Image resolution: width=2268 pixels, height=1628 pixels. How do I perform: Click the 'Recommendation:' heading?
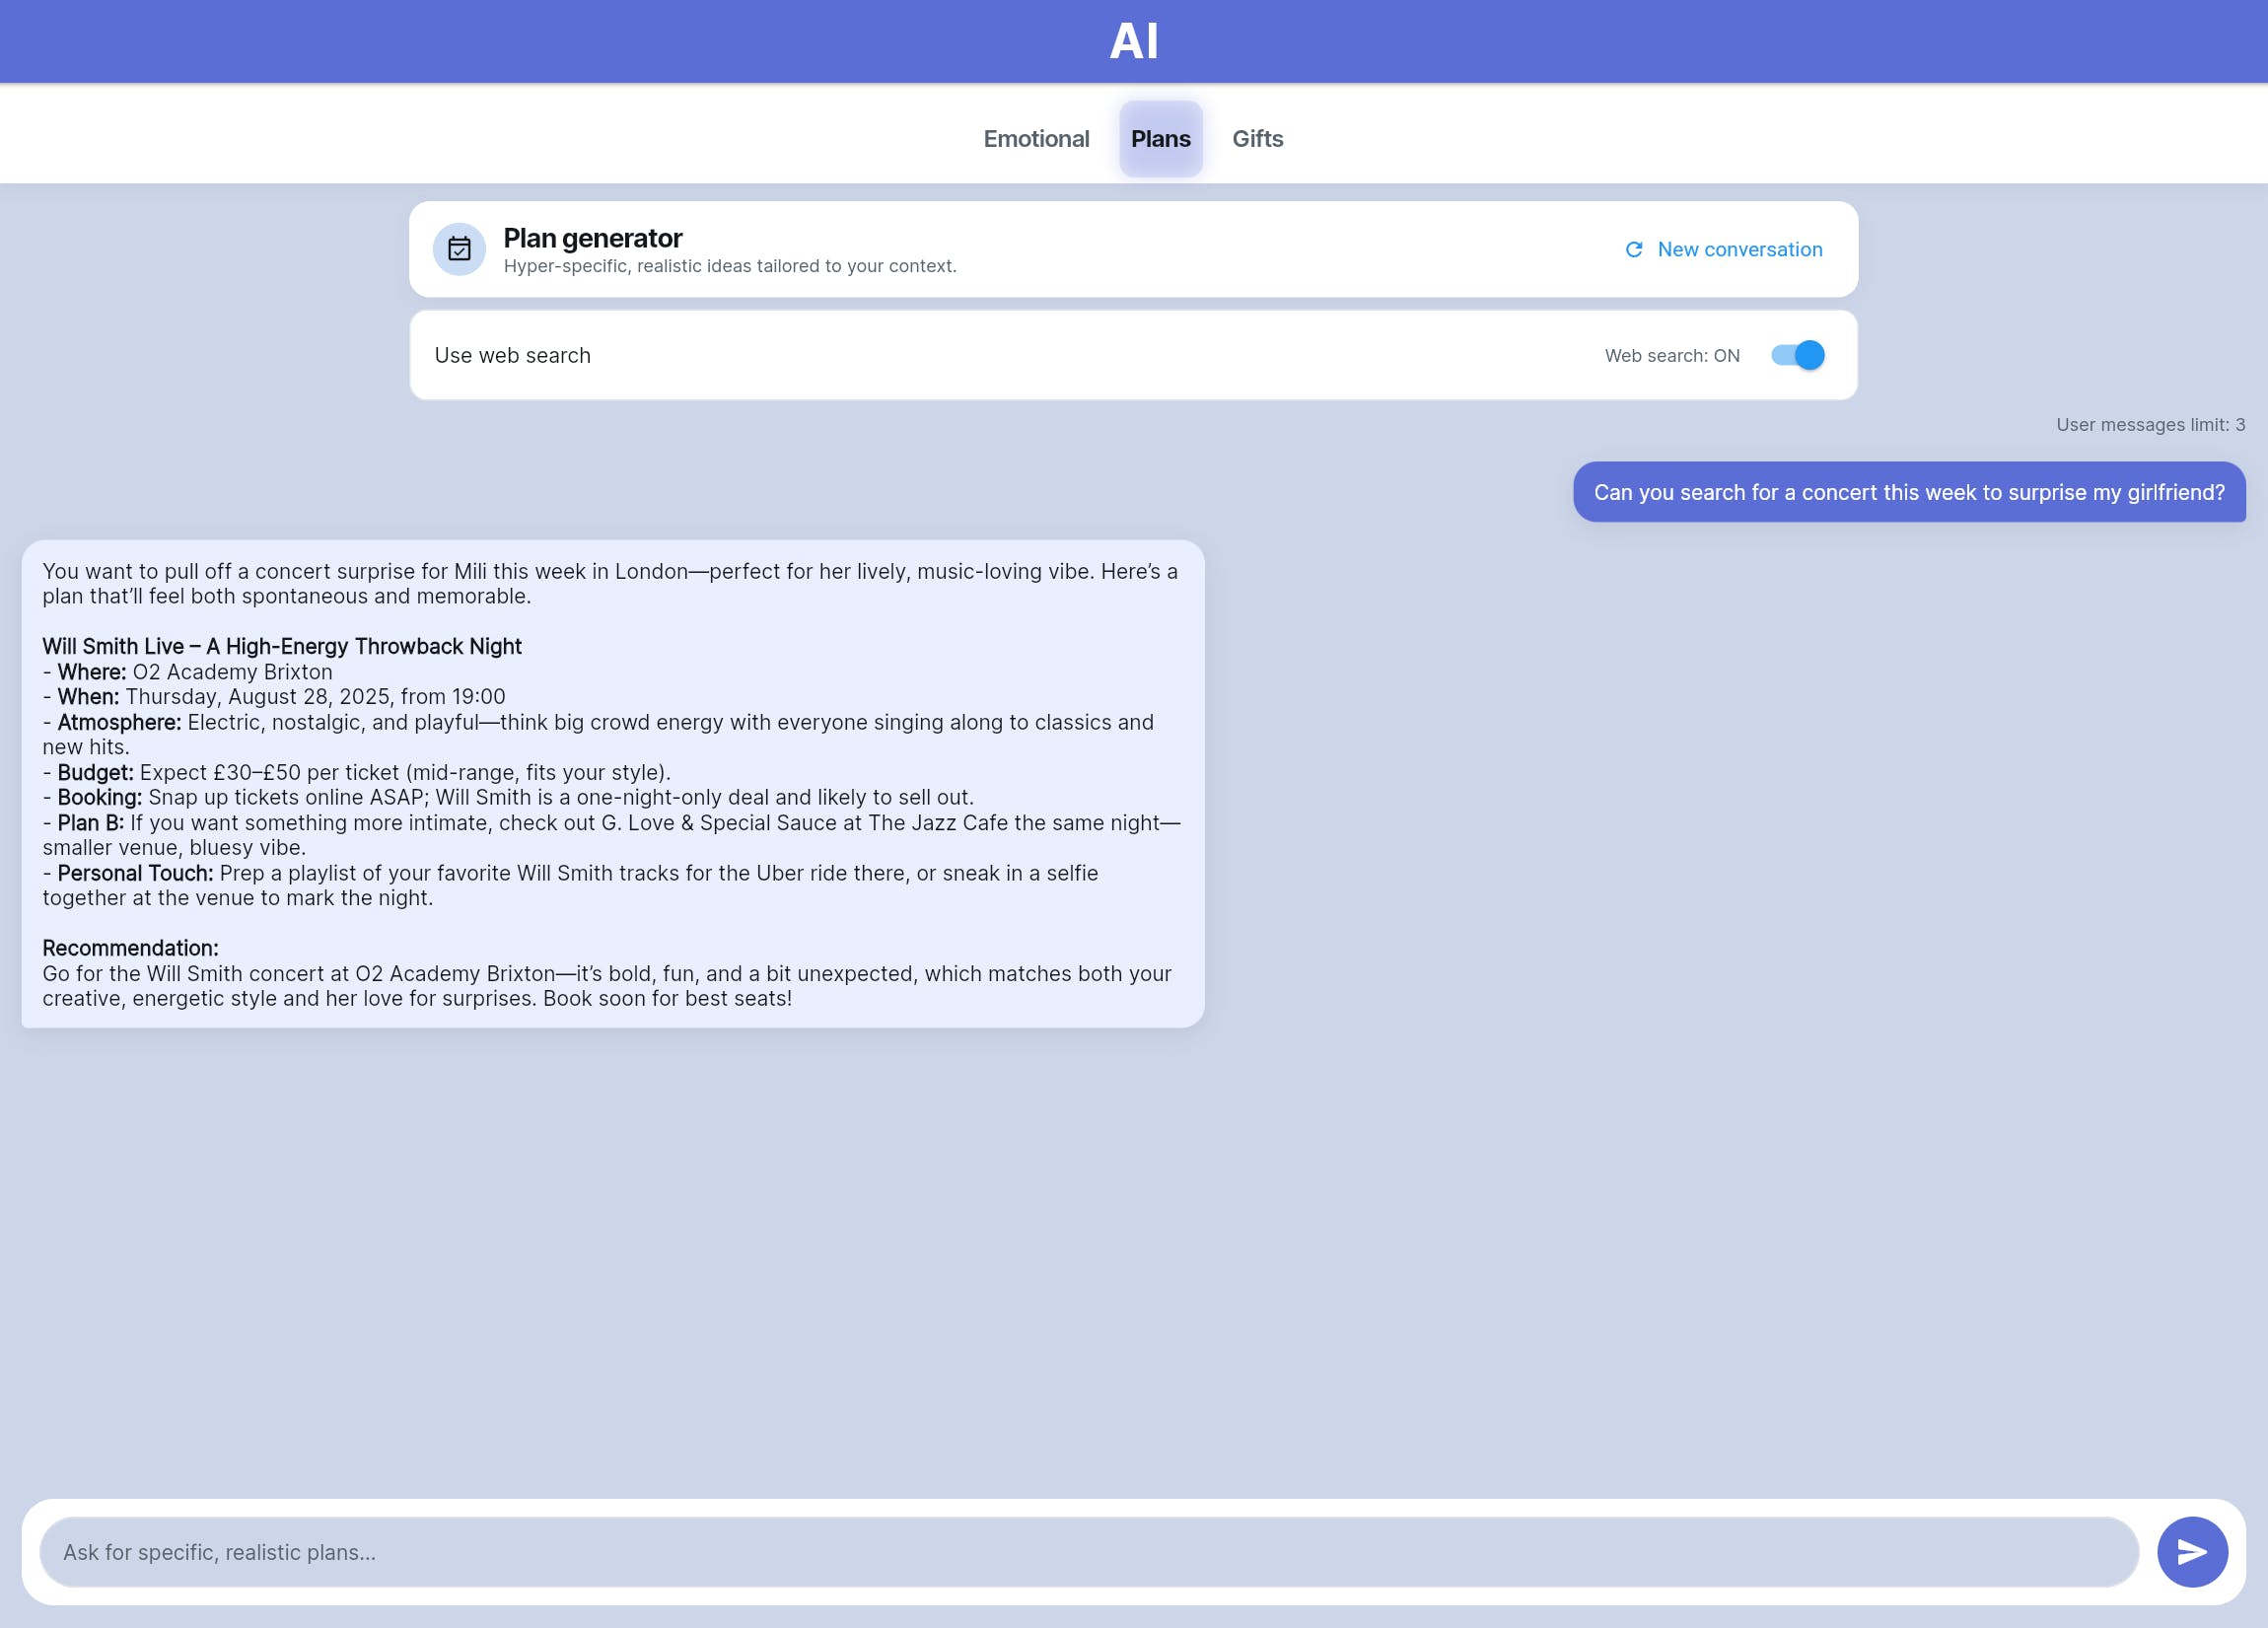pyautogui.click(x=130, y=948)
